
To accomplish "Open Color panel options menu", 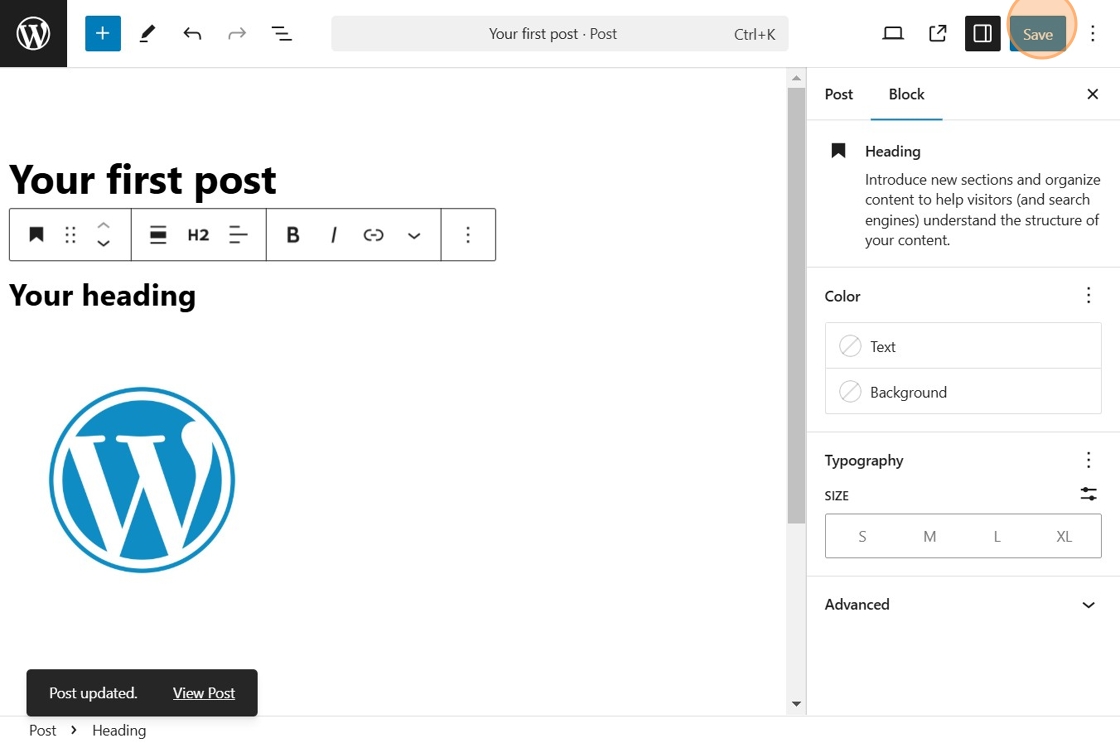I will pos(1089,295).
